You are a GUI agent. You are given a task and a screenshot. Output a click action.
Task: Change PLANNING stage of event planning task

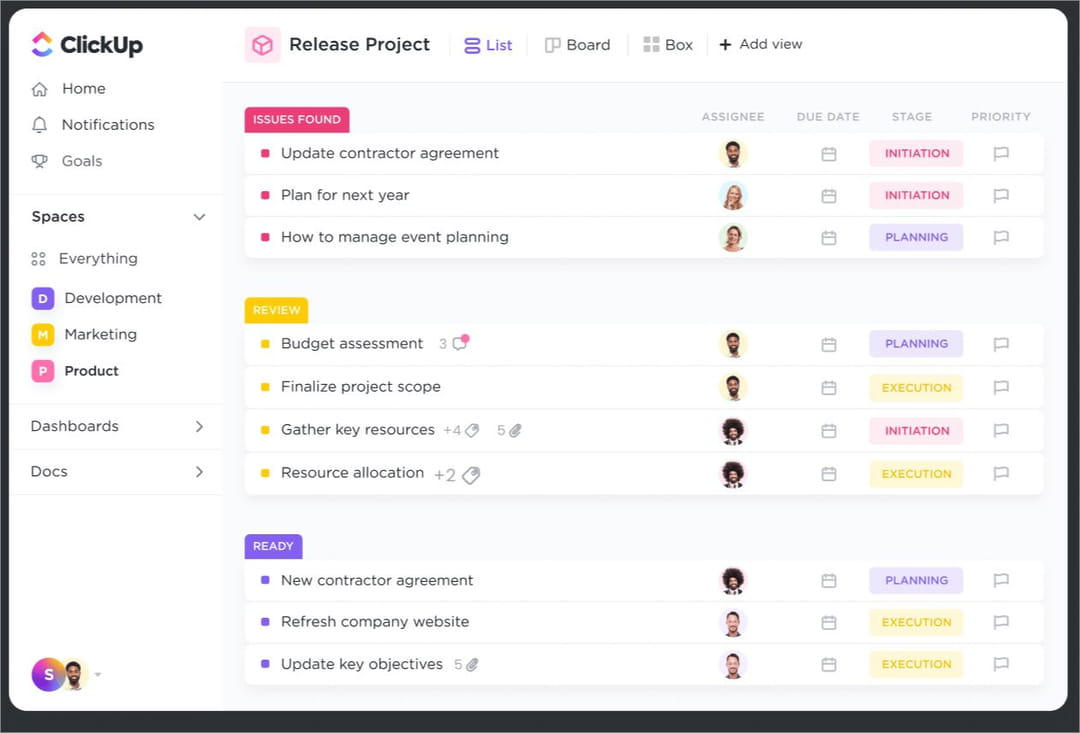pyautogui.click(x=916, y=238)
